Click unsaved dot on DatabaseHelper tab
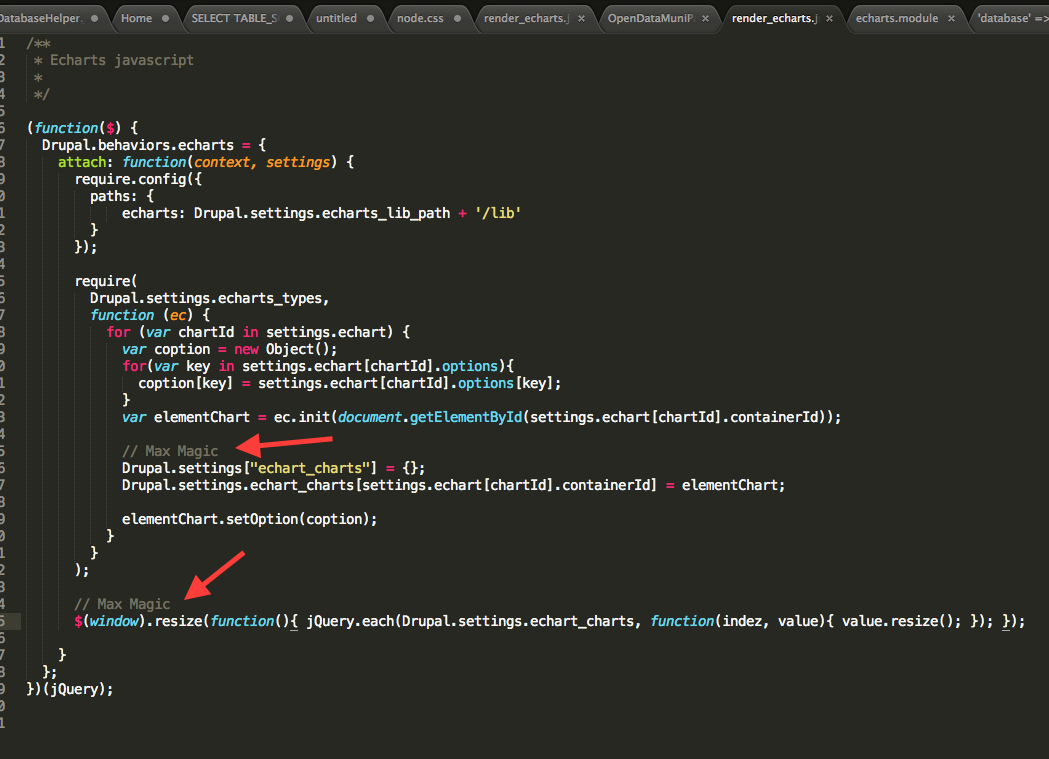1049x759 pixels. click(x=92, y=18)
